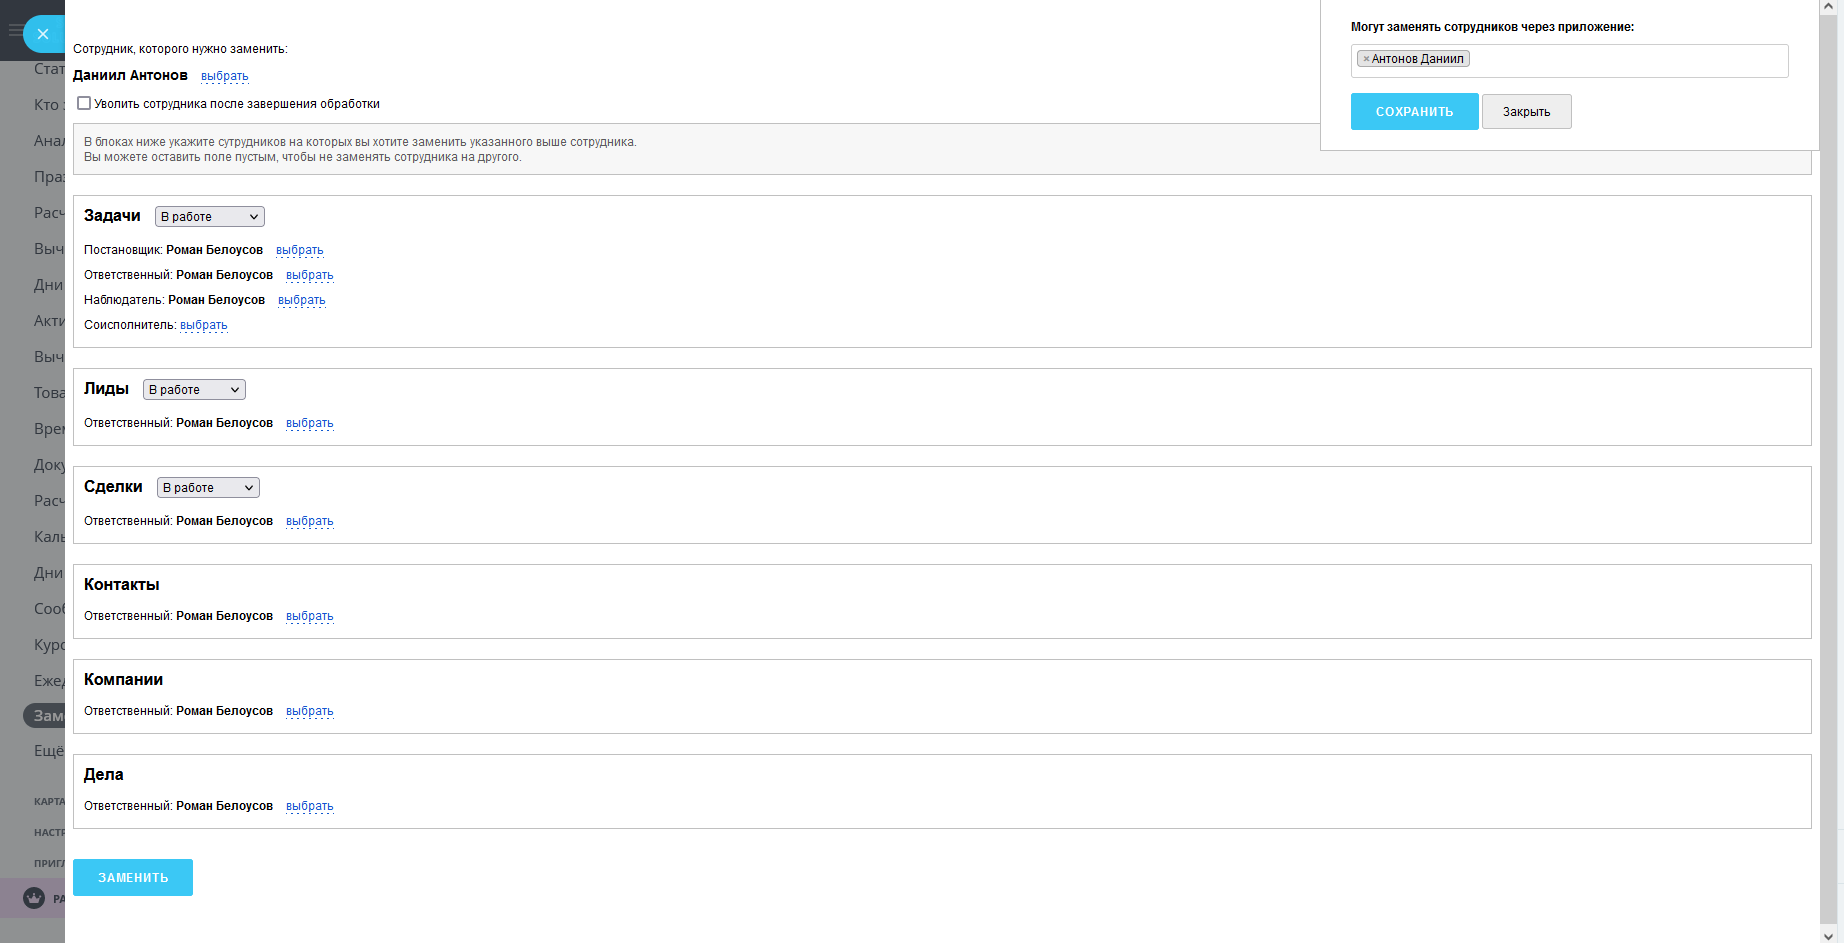
Task: Click 'выбрать' for Ответственный in Дела
Action: point(310,806)
